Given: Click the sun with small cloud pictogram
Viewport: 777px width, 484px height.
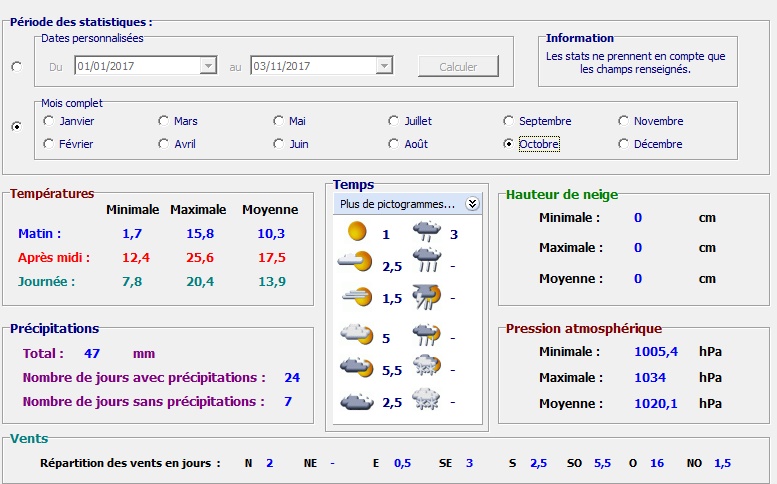Looking at the screenshot, I should pos(355,261).
